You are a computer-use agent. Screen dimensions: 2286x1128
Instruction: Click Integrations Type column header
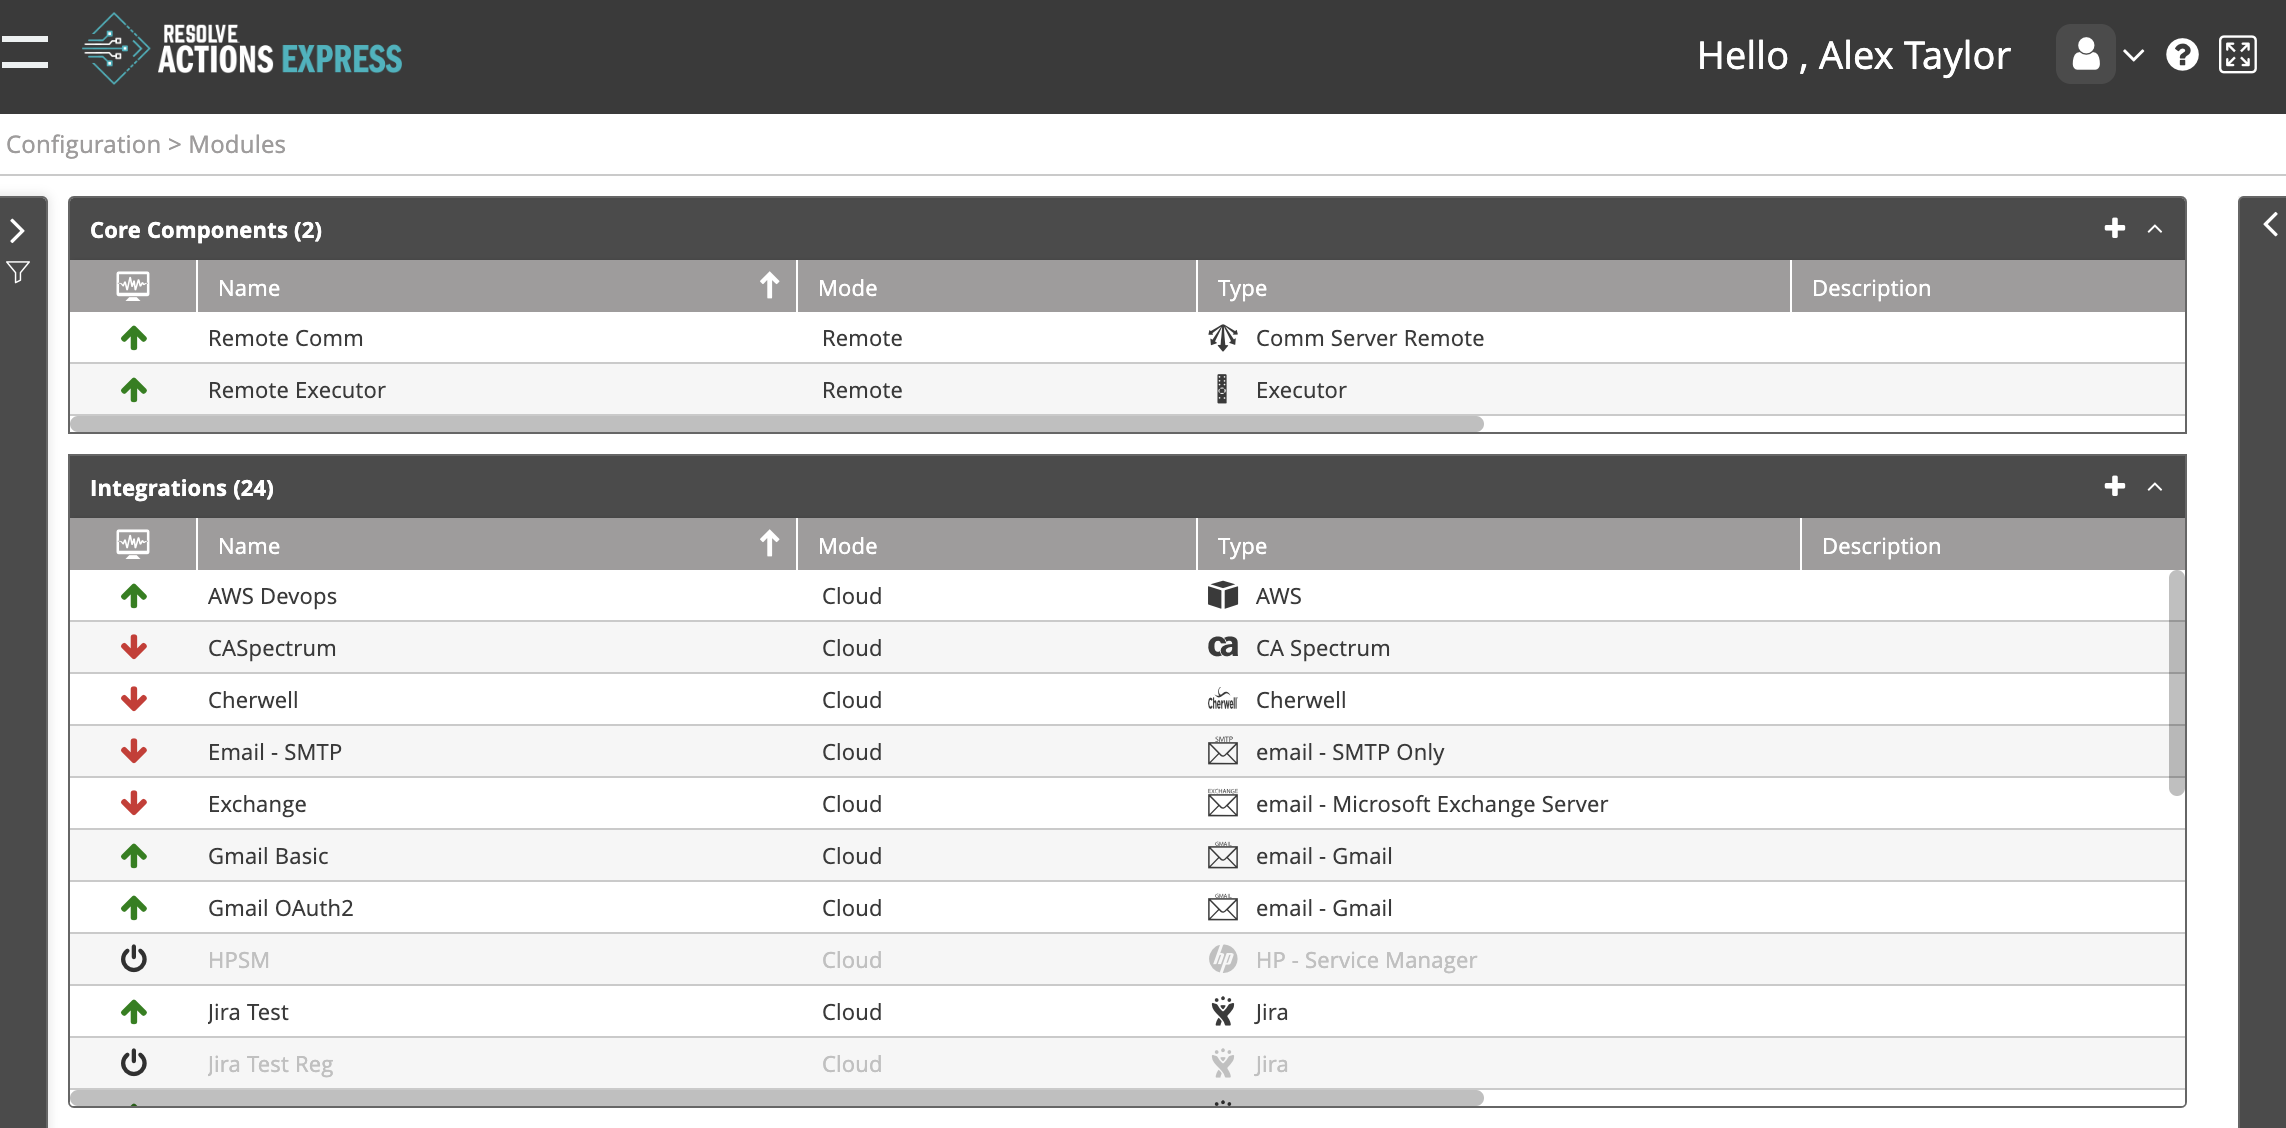point(1499,545)
